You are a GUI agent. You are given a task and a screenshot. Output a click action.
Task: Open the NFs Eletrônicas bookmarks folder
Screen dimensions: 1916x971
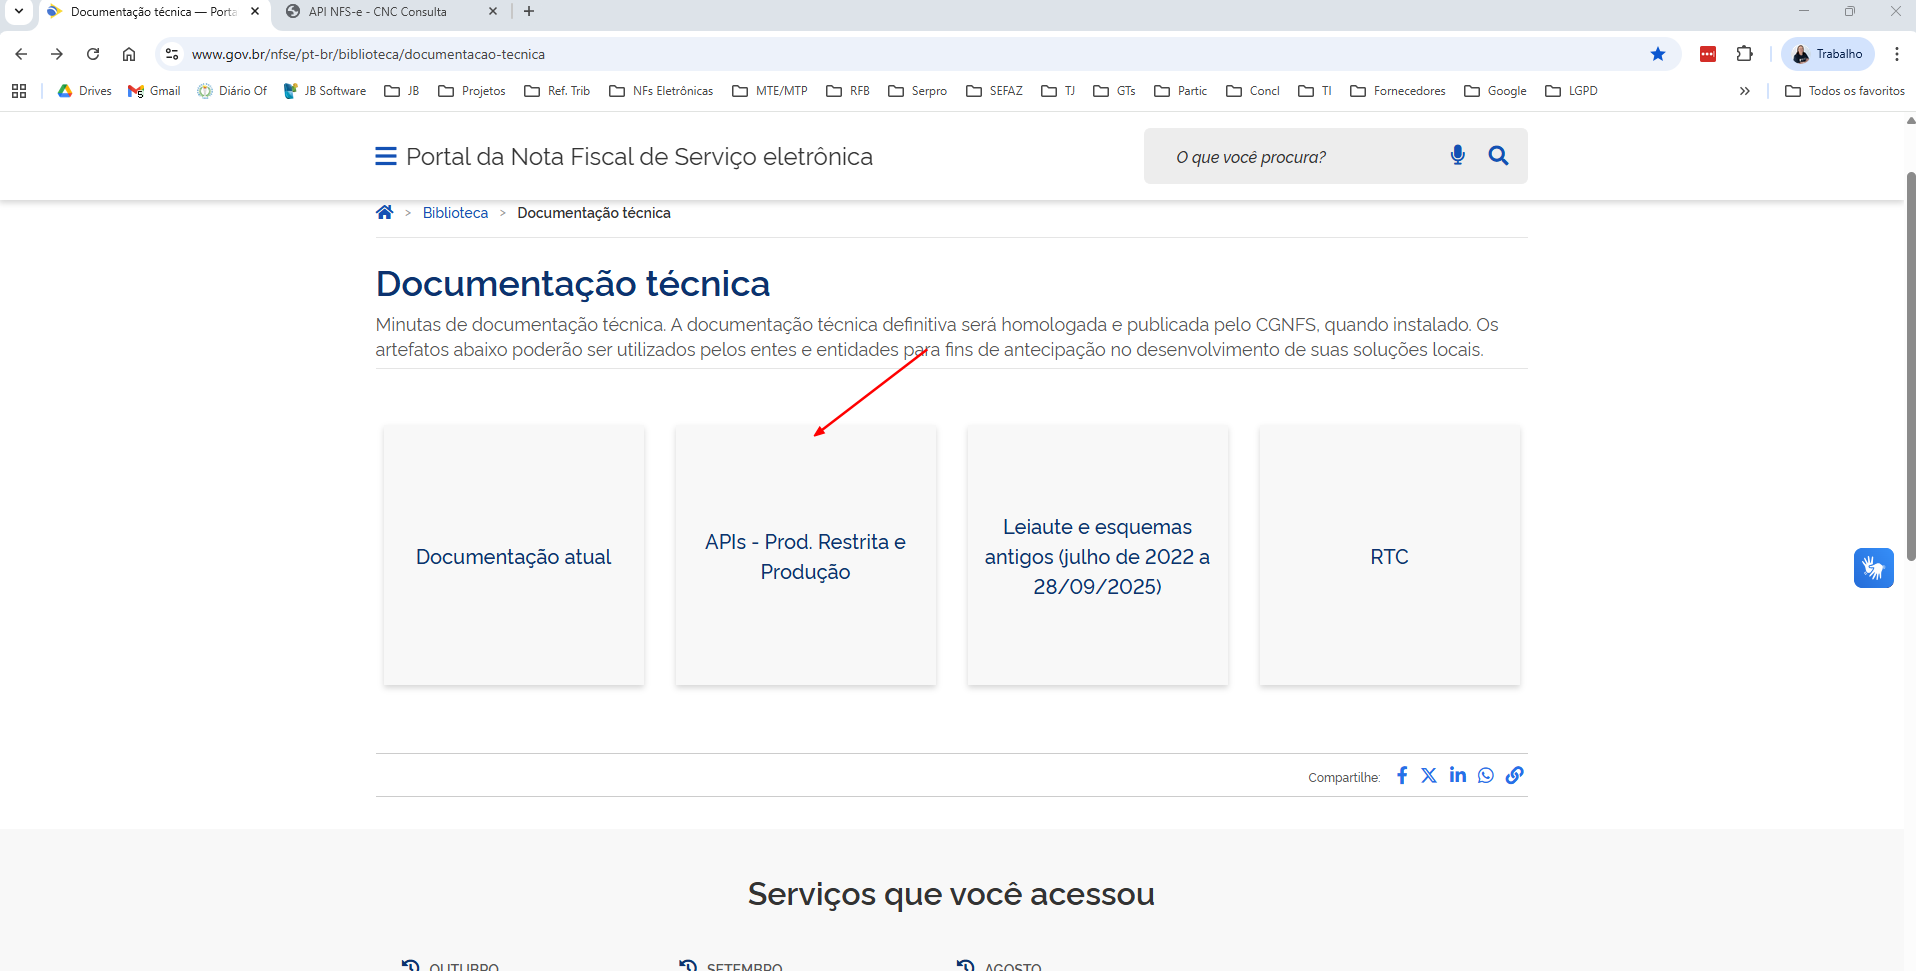click(661, 91)
